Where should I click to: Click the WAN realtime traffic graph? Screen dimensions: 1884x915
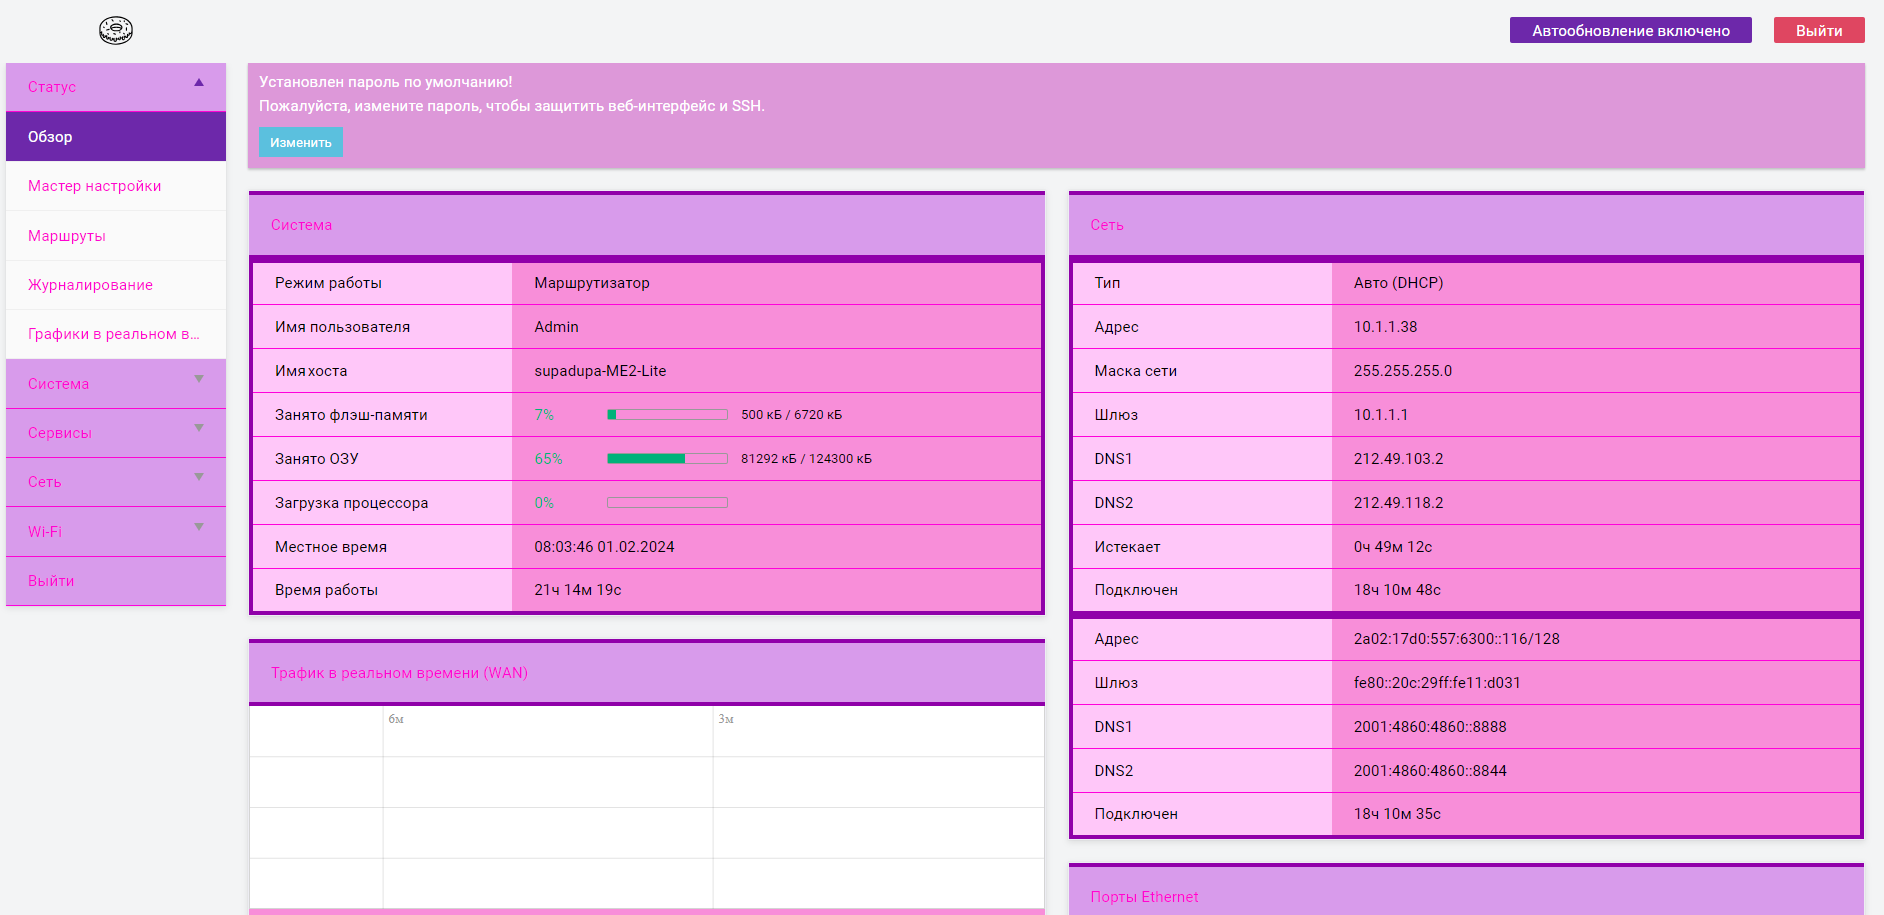[646, 807]
